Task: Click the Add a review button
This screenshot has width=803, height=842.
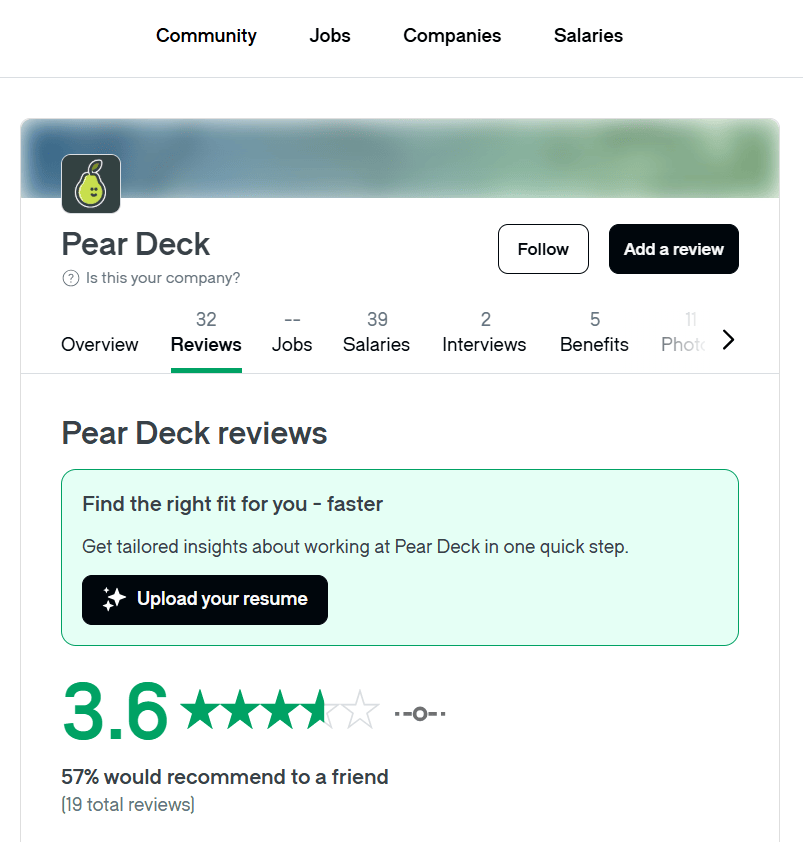Action: pos(673,249)
